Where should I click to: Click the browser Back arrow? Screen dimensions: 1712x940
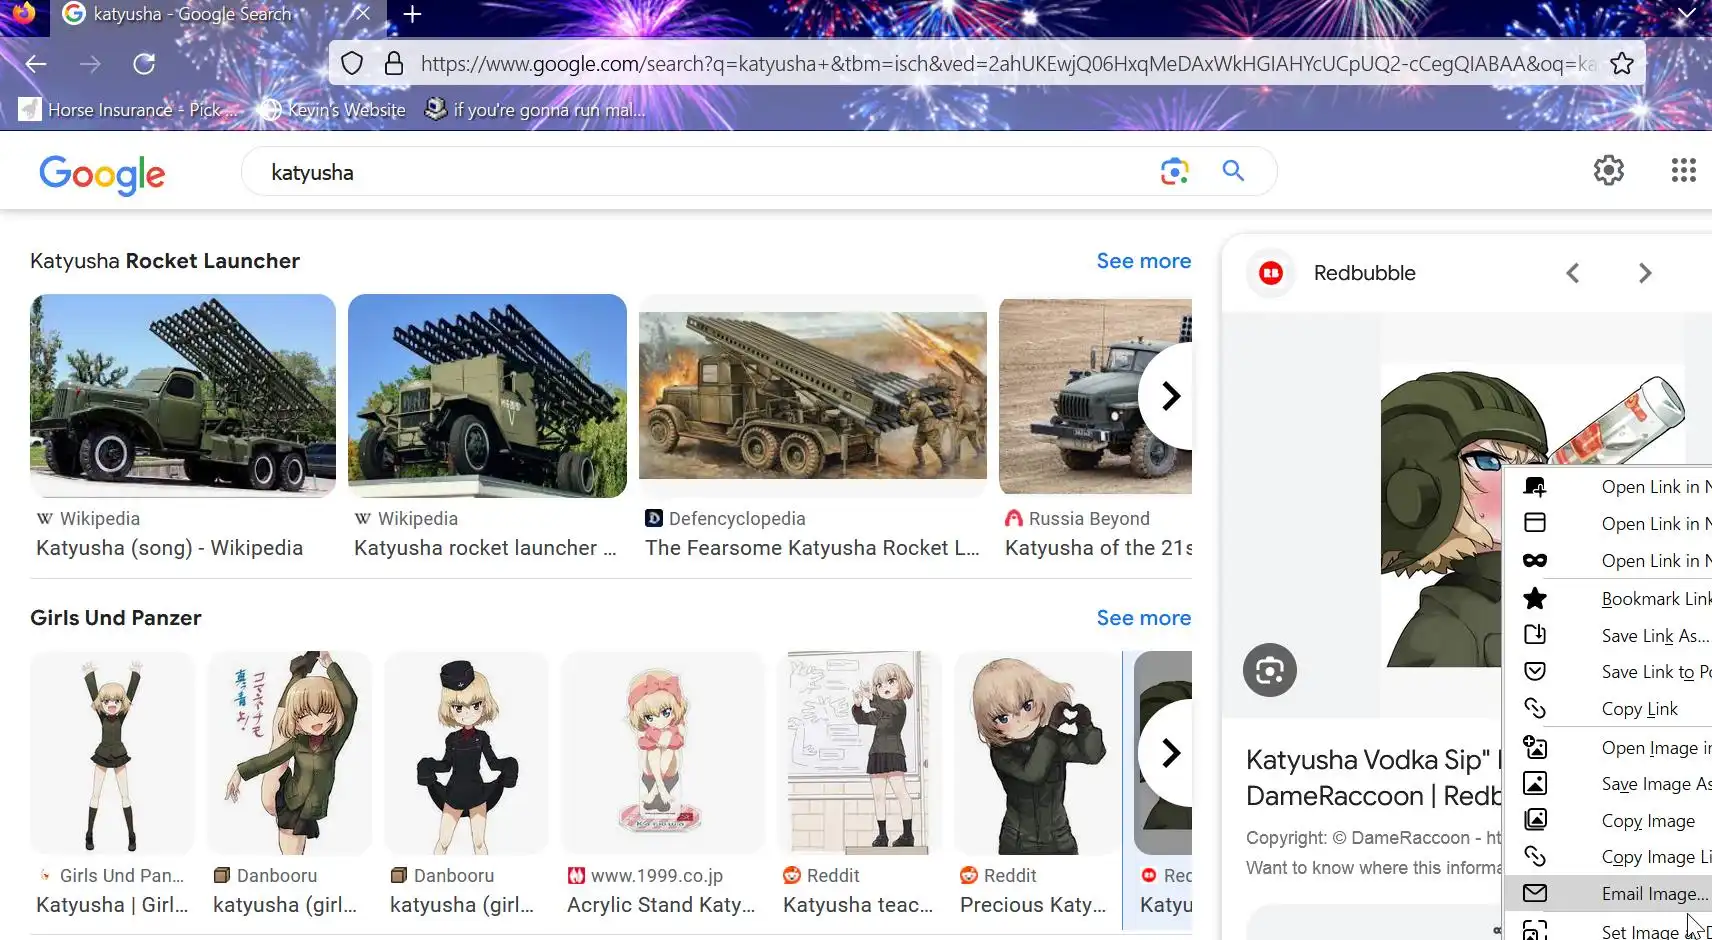pos(36,64)
